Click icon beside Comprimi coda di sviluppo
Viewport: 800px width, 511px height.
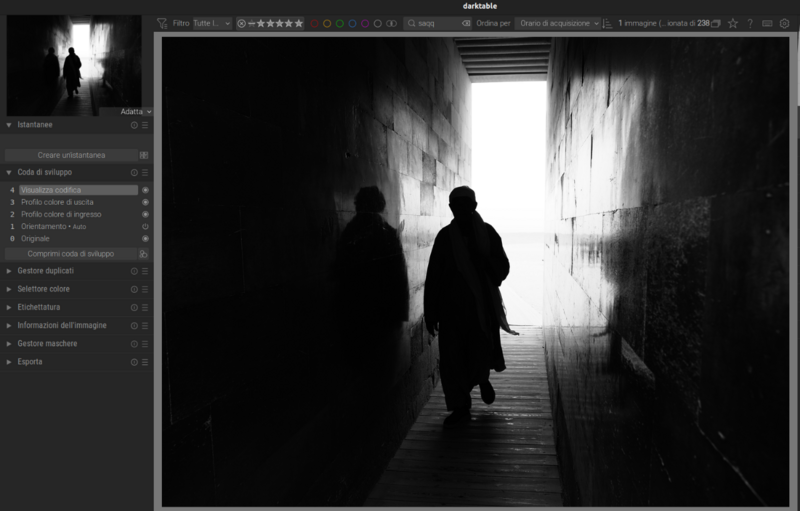[145, 254]
